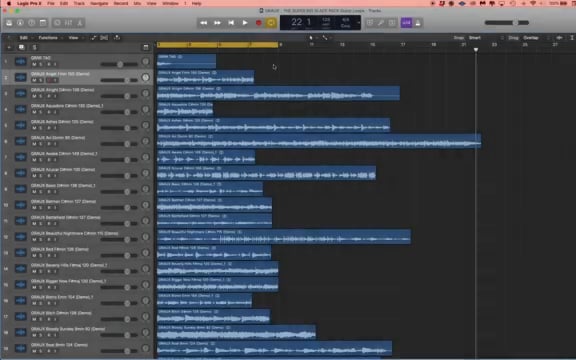Open the Record menu
This screenshot has width=576, height=360.
[120, 3]
